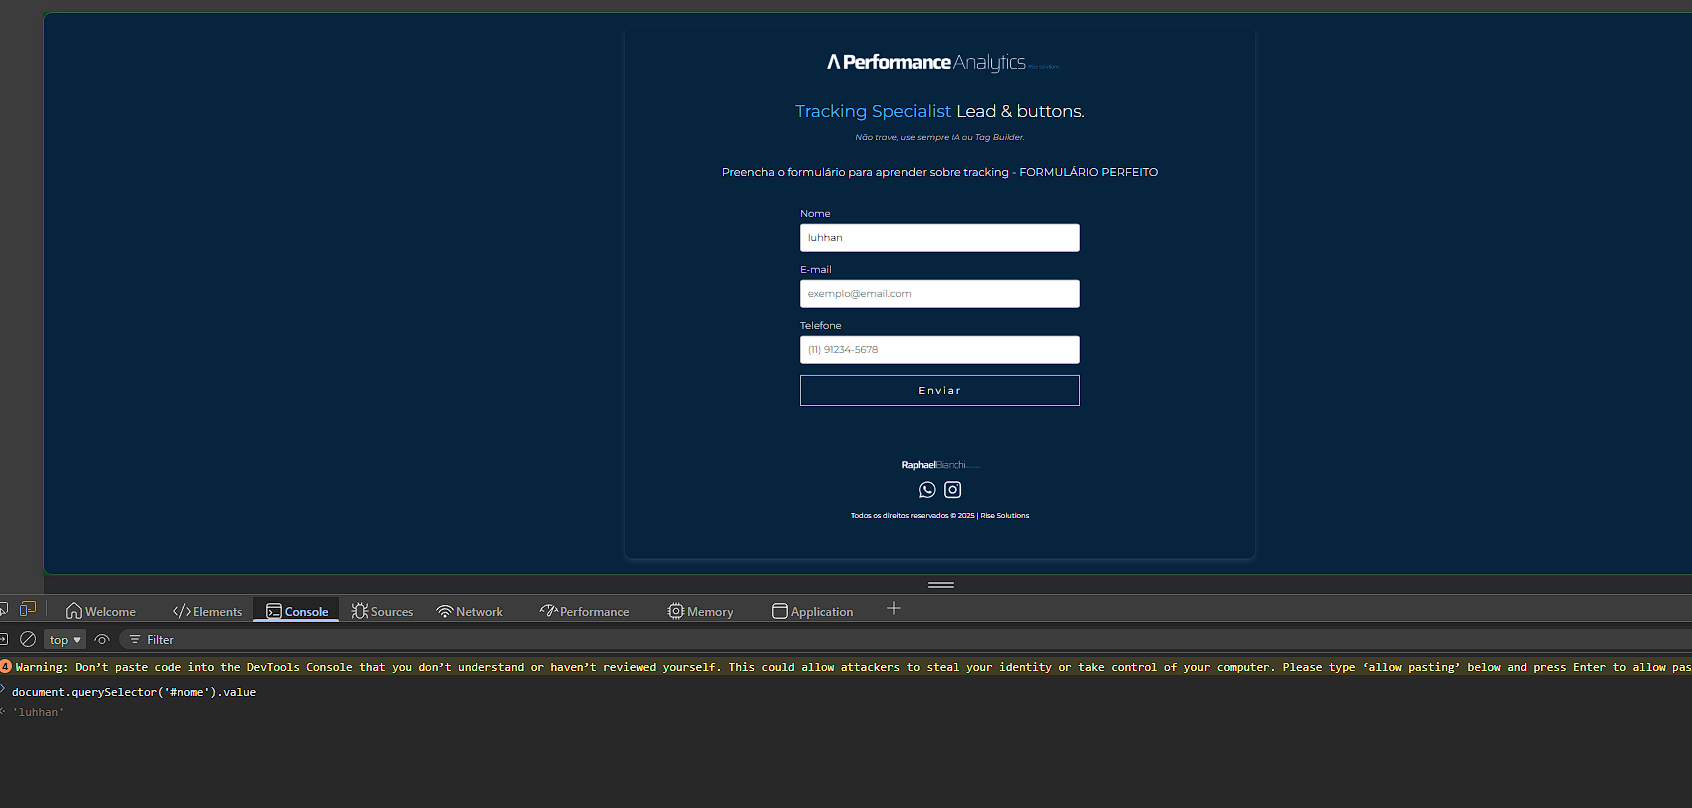Click the Não trave subtitle text

click(x=940, y=137)
